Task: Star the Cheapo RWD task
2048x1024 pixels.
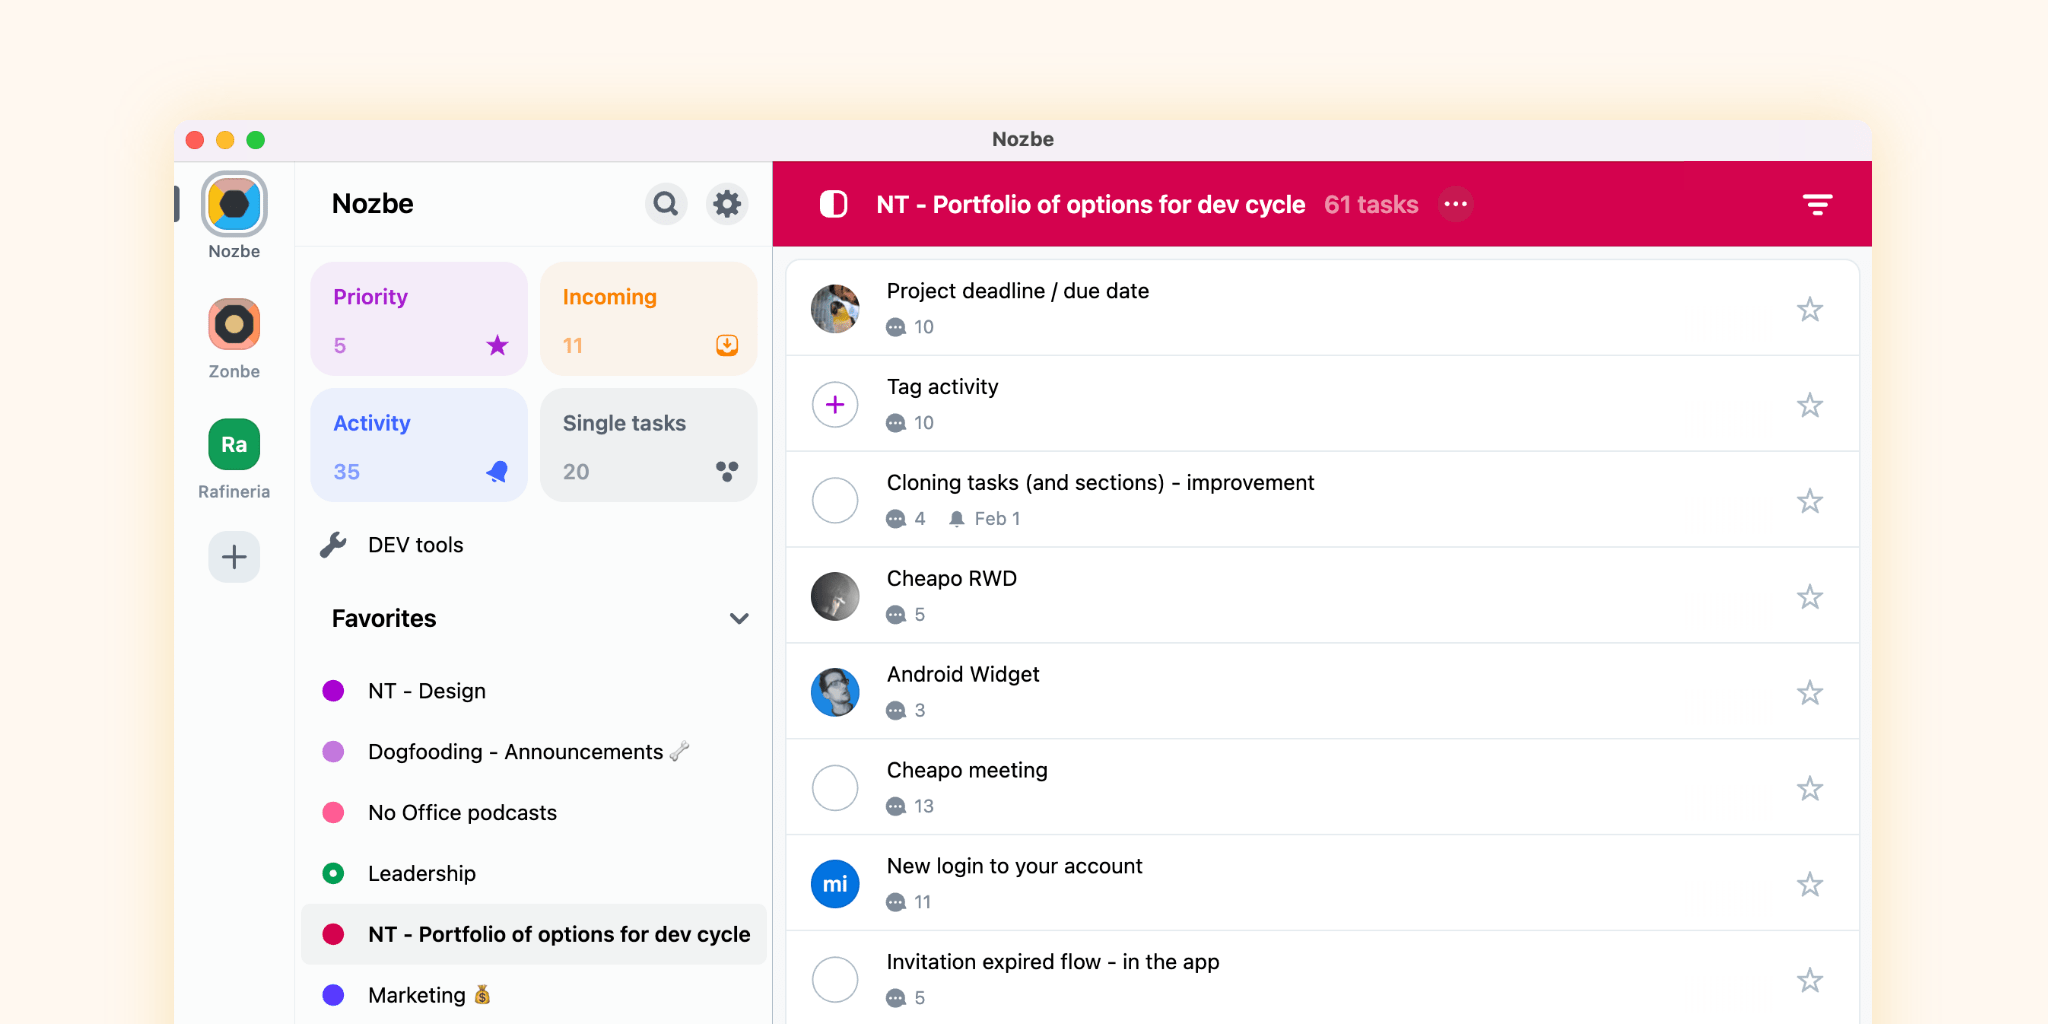Action: point(1810,597)
